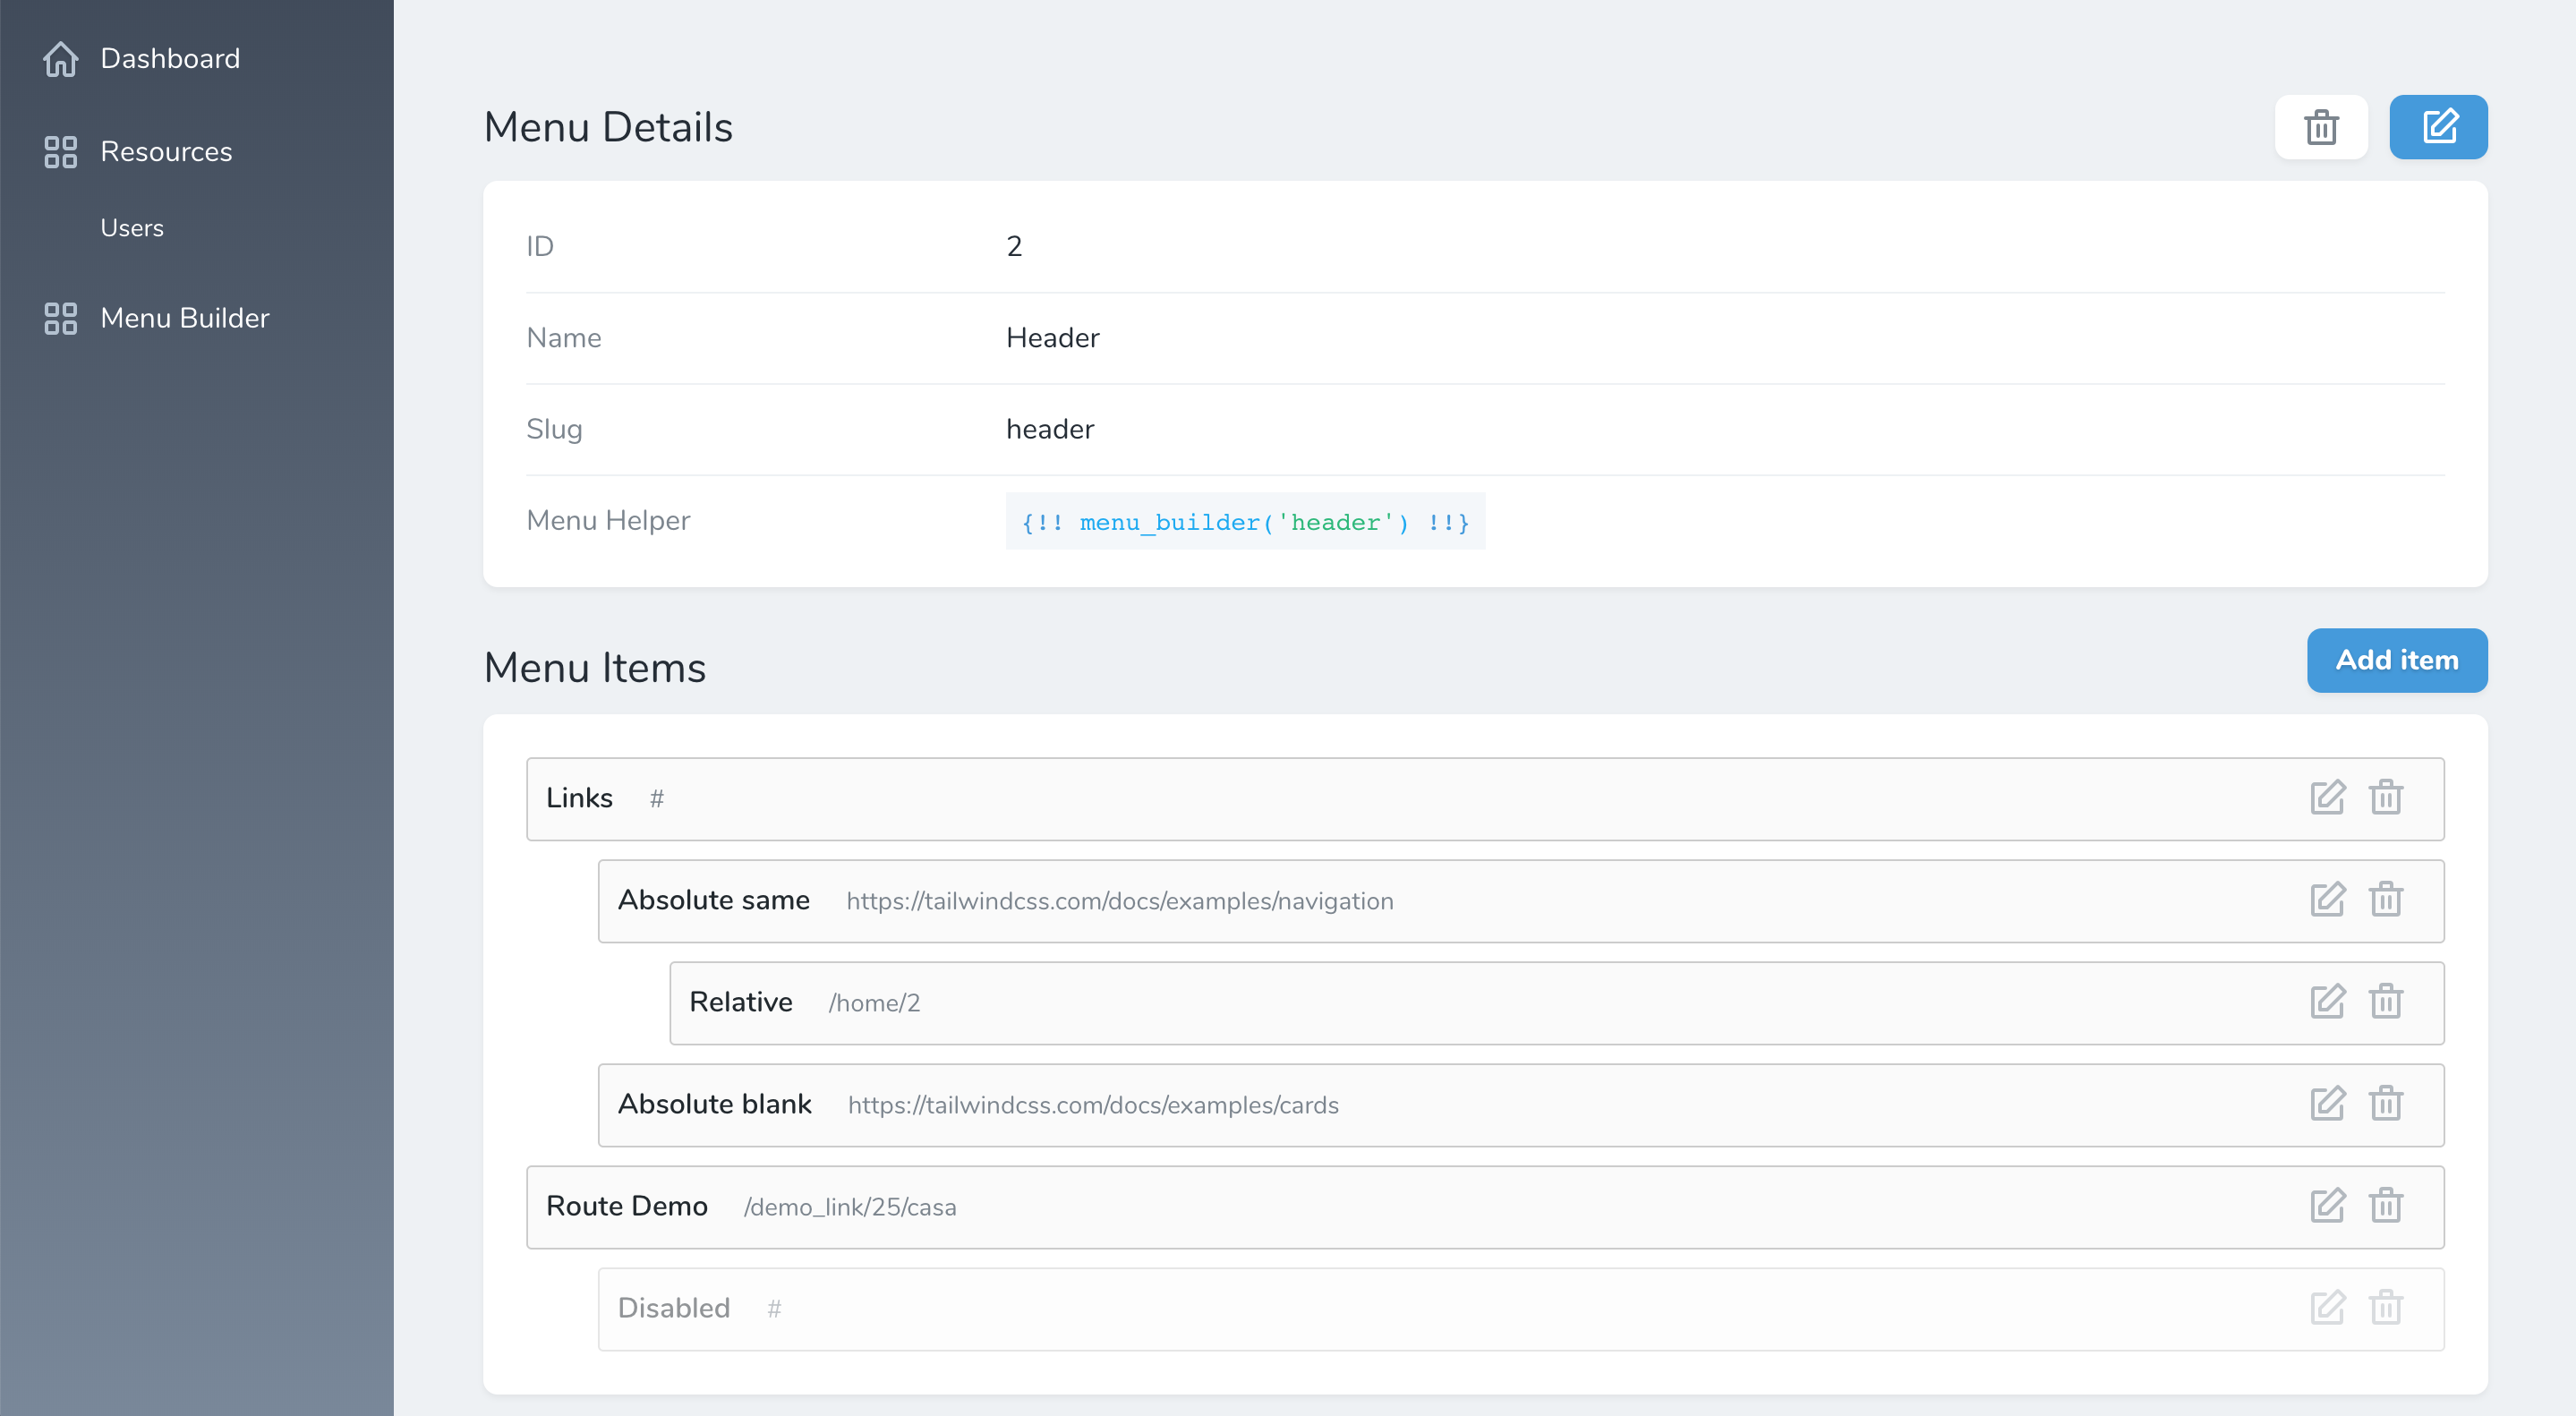Click the menu_builder helper code snippet

coord(1244,522)
